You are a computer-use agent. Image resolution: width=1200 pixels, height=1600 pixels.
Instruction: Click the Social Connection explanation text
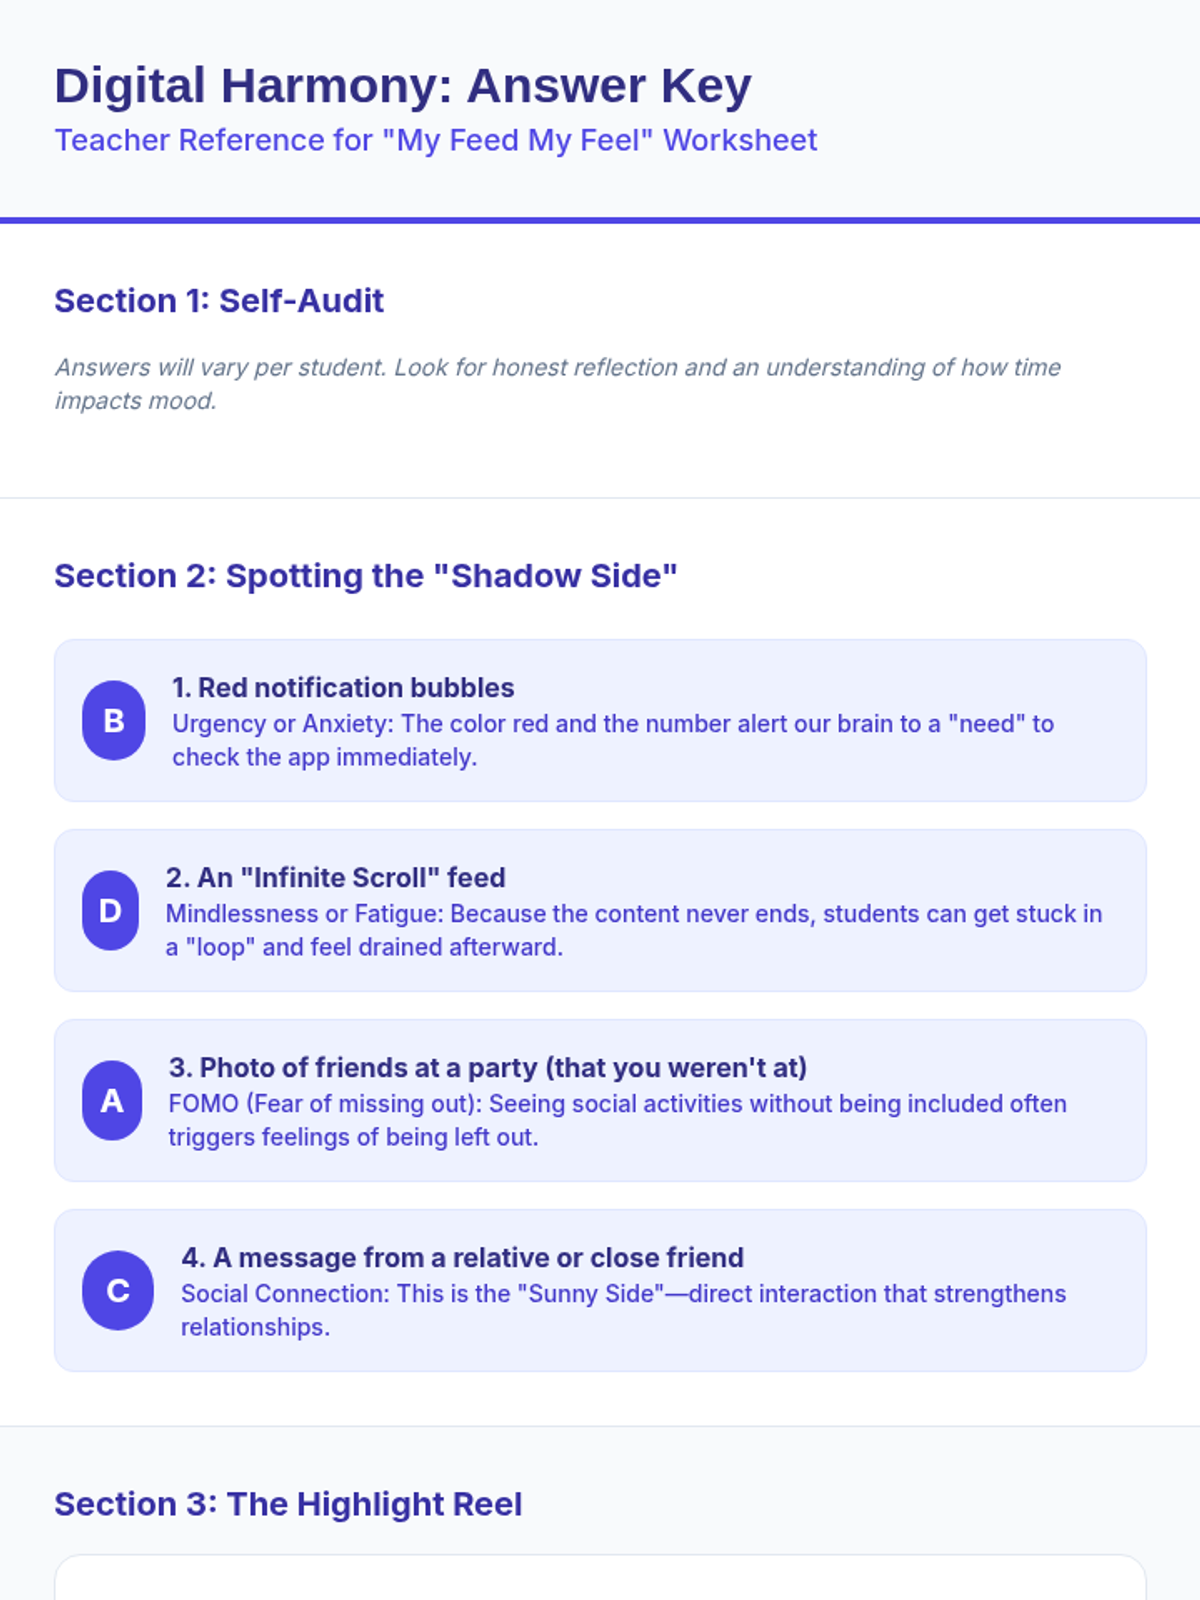624,1310
